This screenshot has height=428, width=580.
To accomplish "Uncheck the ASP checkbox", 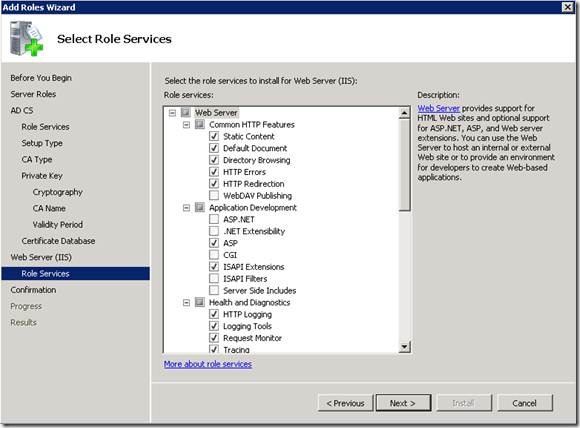I will tap(214, 243).
